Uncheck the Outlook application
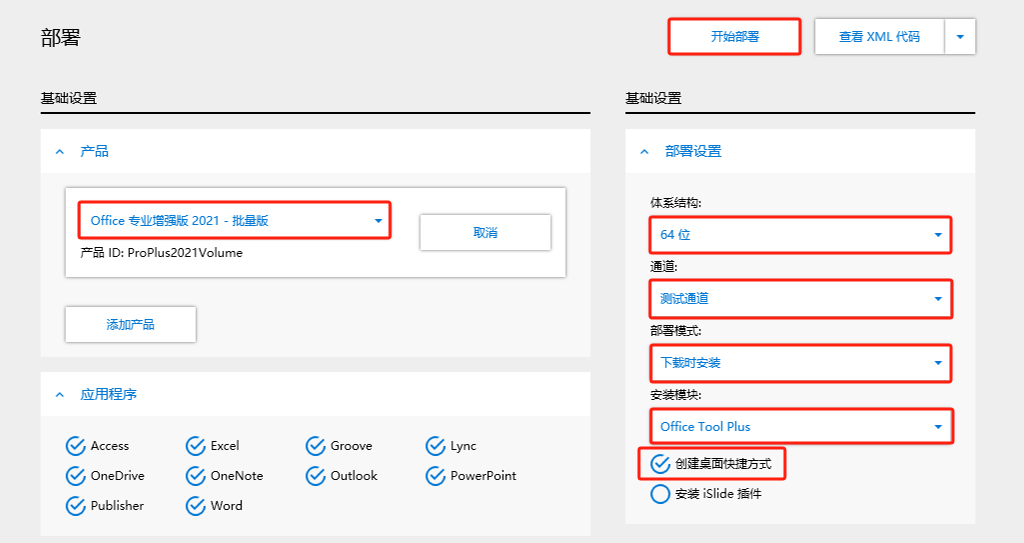 (x=315, y=476)
